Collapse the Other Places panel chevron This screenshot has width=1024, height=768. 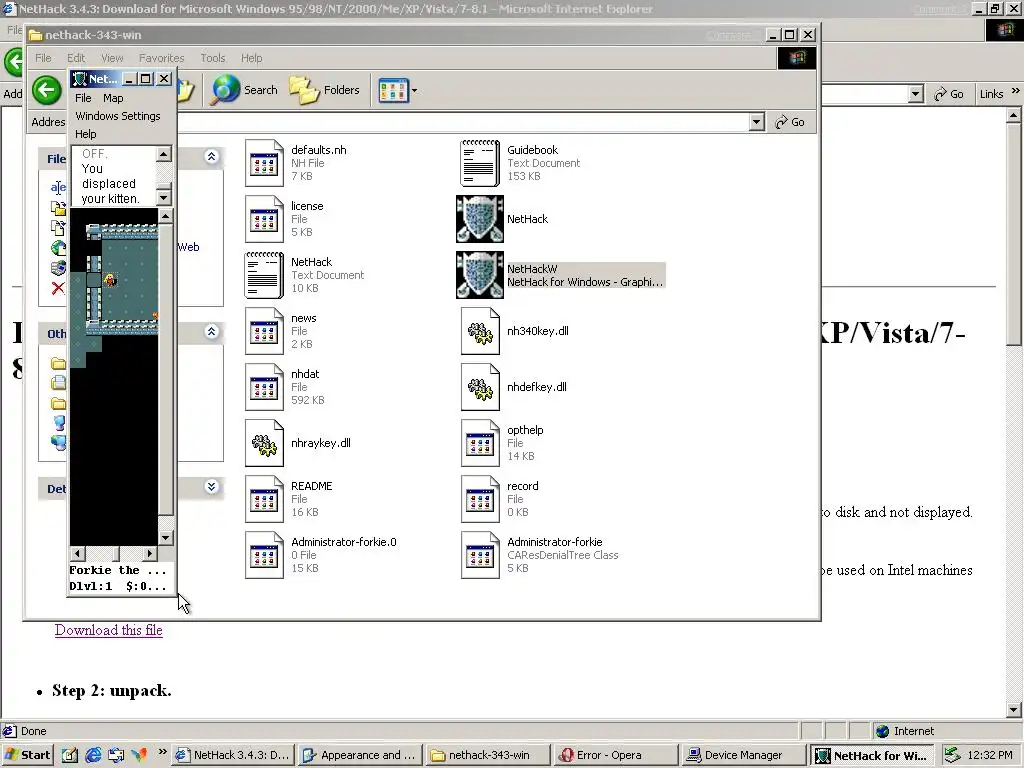click(212, 332)
